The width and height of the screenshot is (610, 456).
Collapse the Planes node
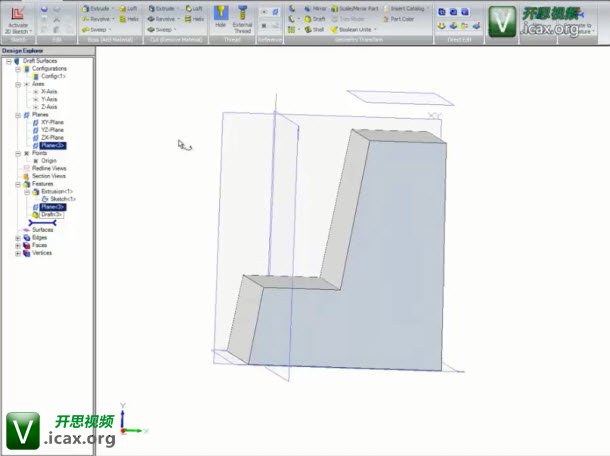18,115
